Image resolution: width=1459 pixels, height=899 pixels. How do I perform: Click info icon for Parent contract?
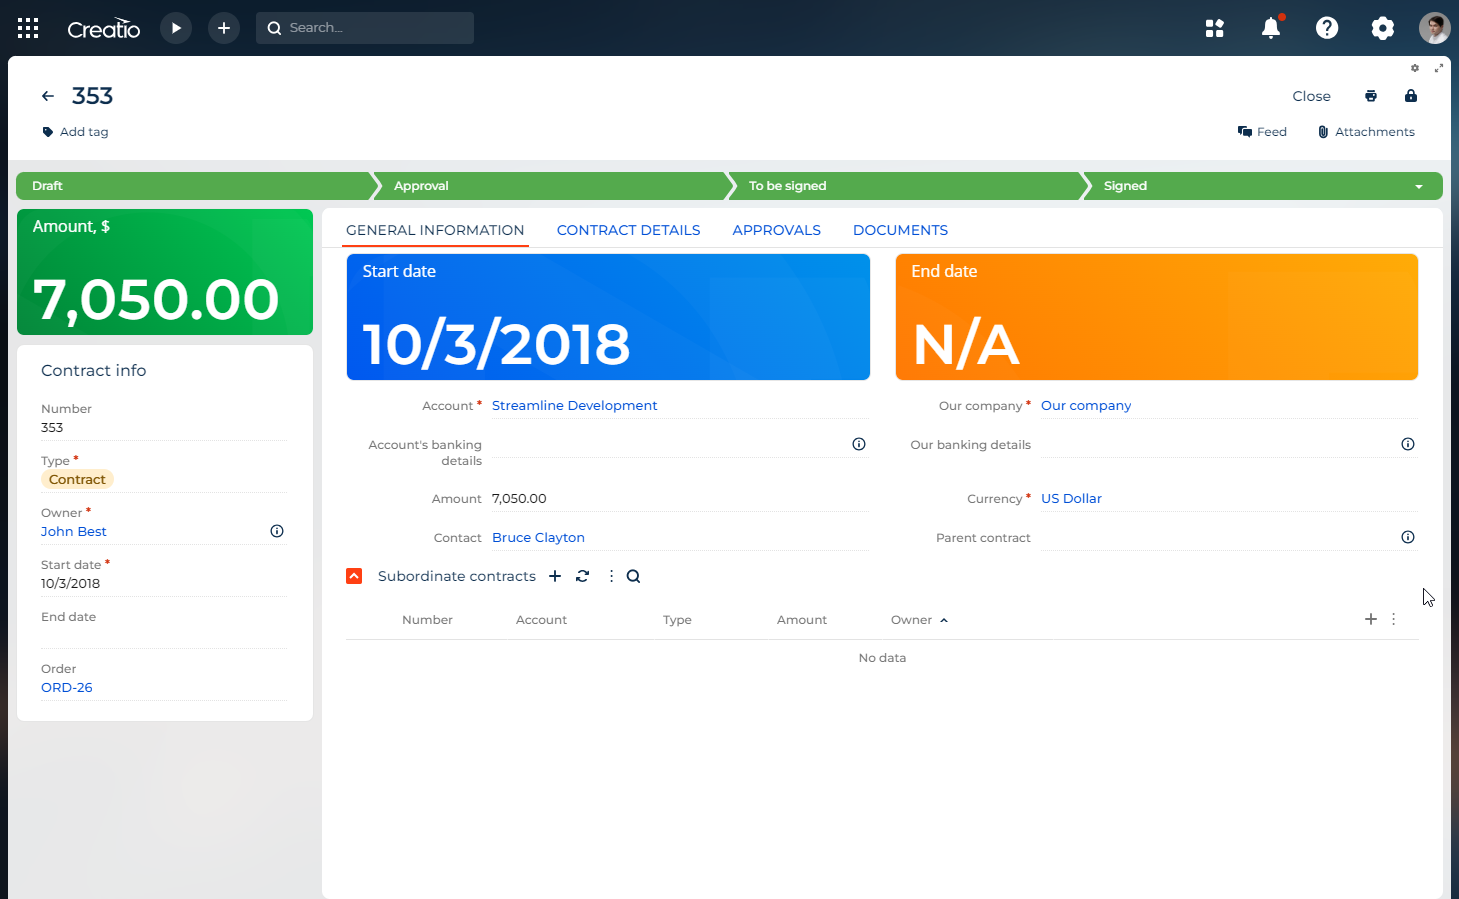[1408, 537]
